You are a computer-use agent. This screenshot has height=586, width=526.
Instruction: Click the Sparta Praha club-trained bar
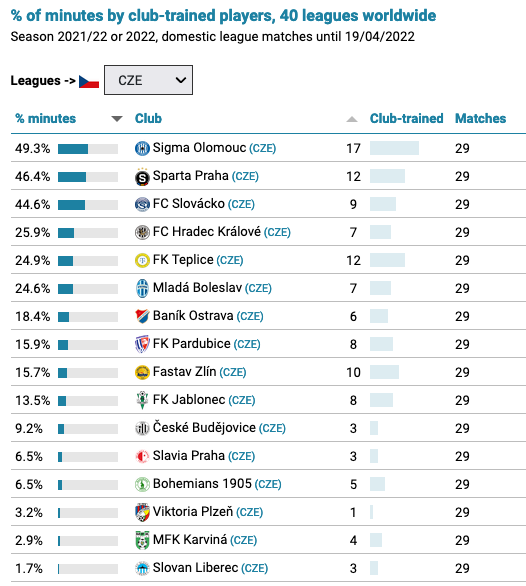[387, 176]
